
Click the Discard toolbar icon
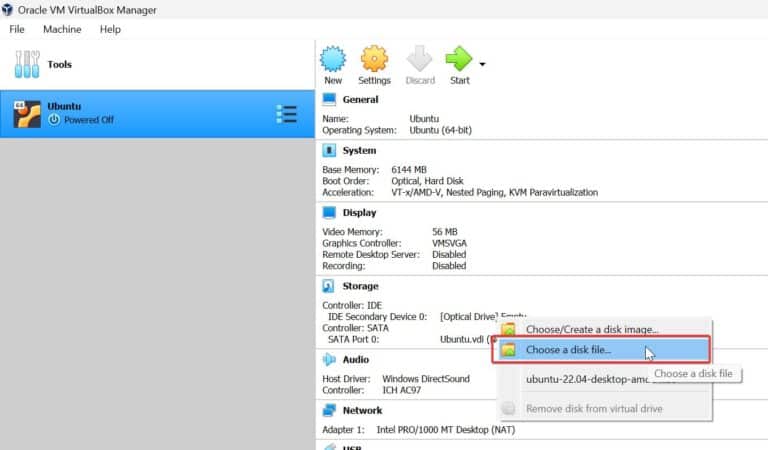pyautogui.click(x=419, y=60)
